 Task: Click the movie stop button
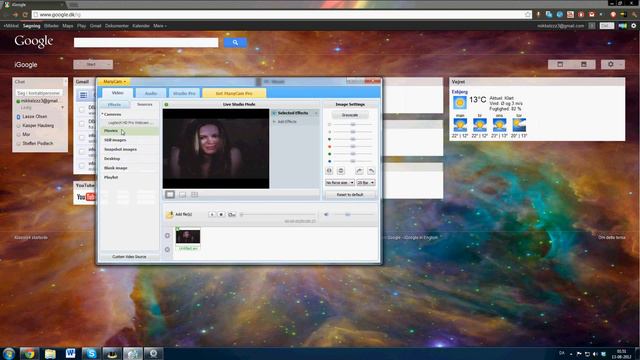(221, 214)
